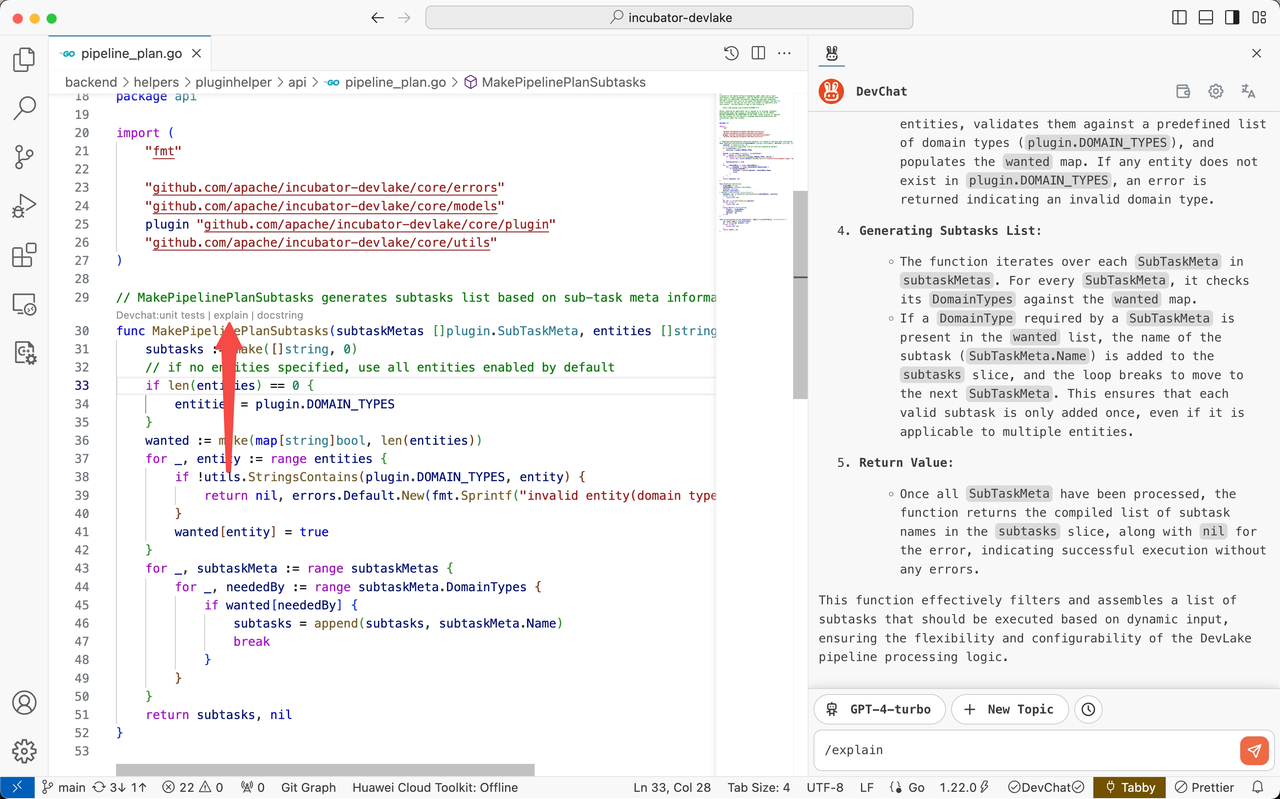Click the docstring code lens
Screen dimensions: 1280x799
pos(279,315)
